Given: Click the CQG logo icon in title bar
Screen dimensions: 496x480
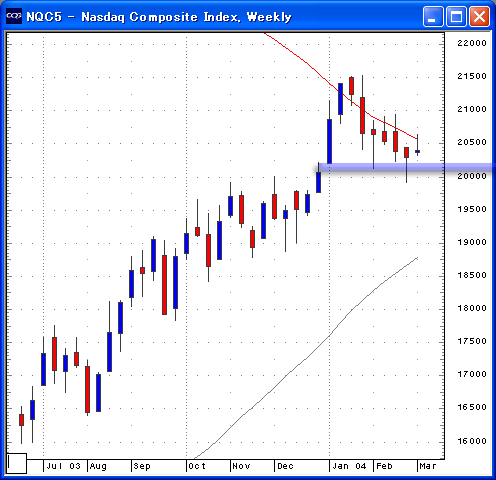Looking at the screenshot, I should (x=14, y=16).
